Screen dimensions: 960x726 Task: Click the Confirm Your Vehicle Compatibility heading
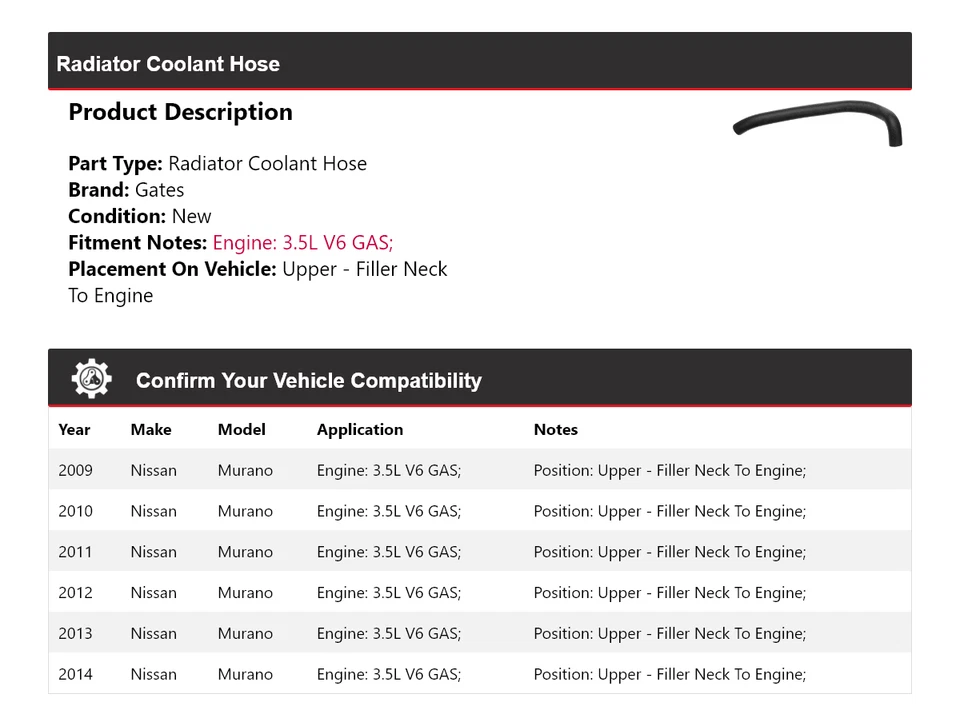[x=308, y=381]
